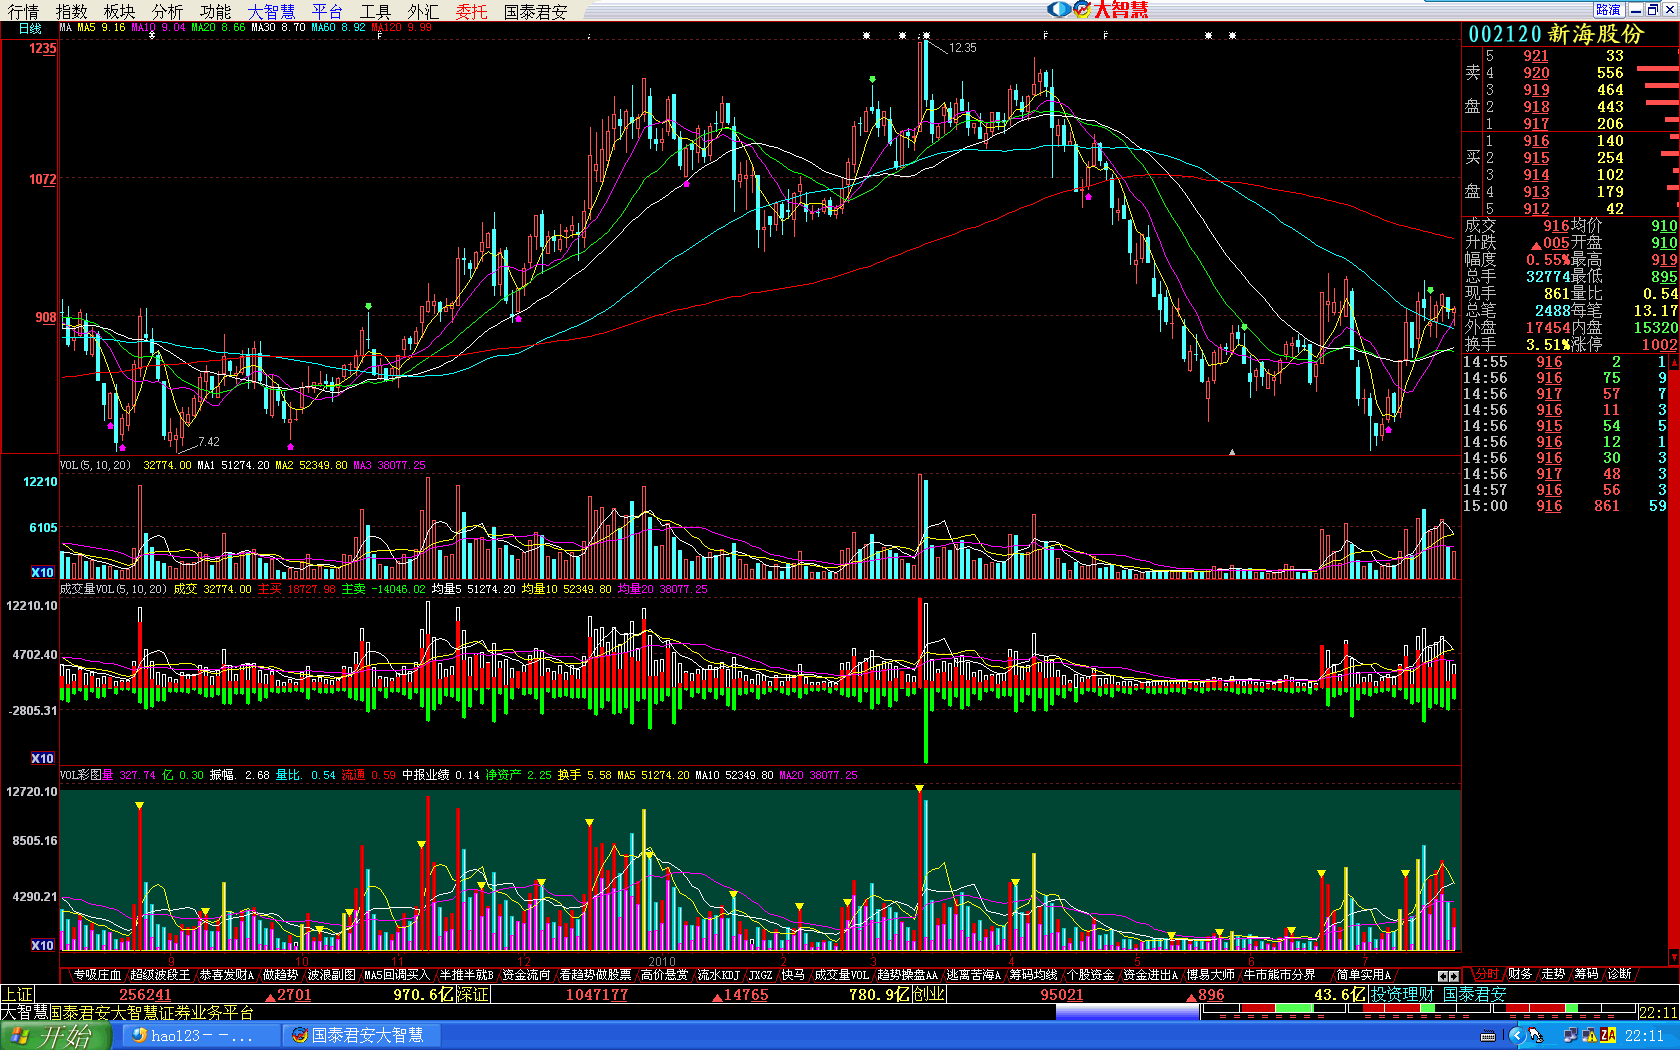Screen dimensions: 1680x1050
Task: Open the 投资理财 link in status bar
Action: (x=1402, y=995)
